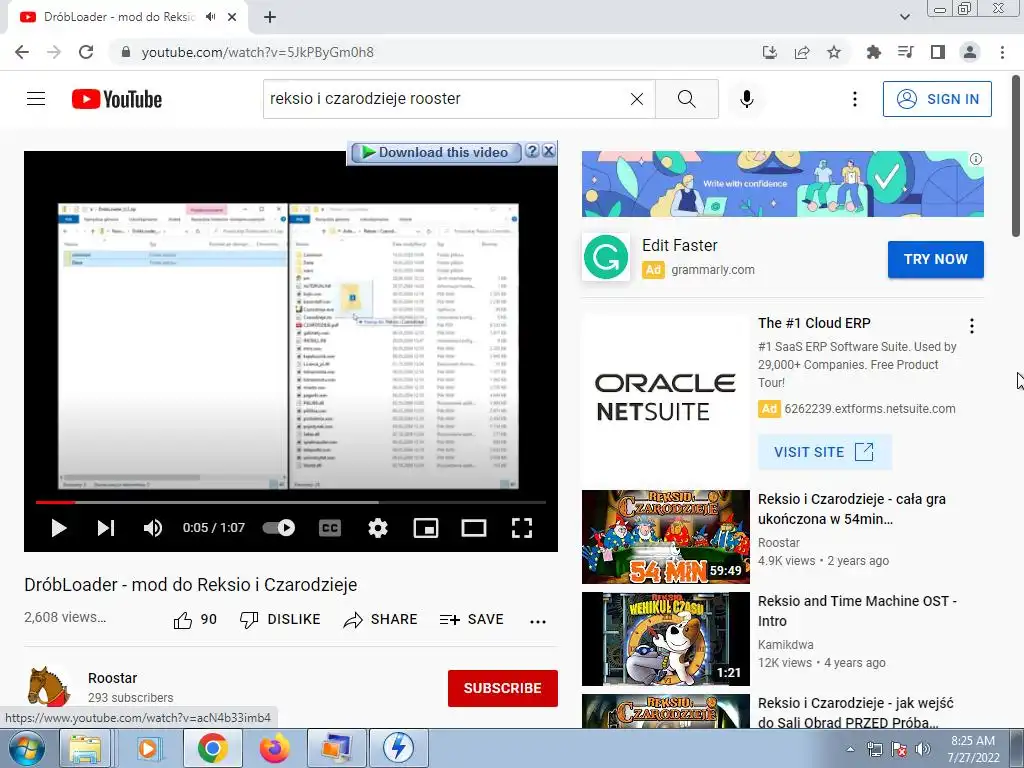Run search with the magnifier button

click(x=686, y=99)
